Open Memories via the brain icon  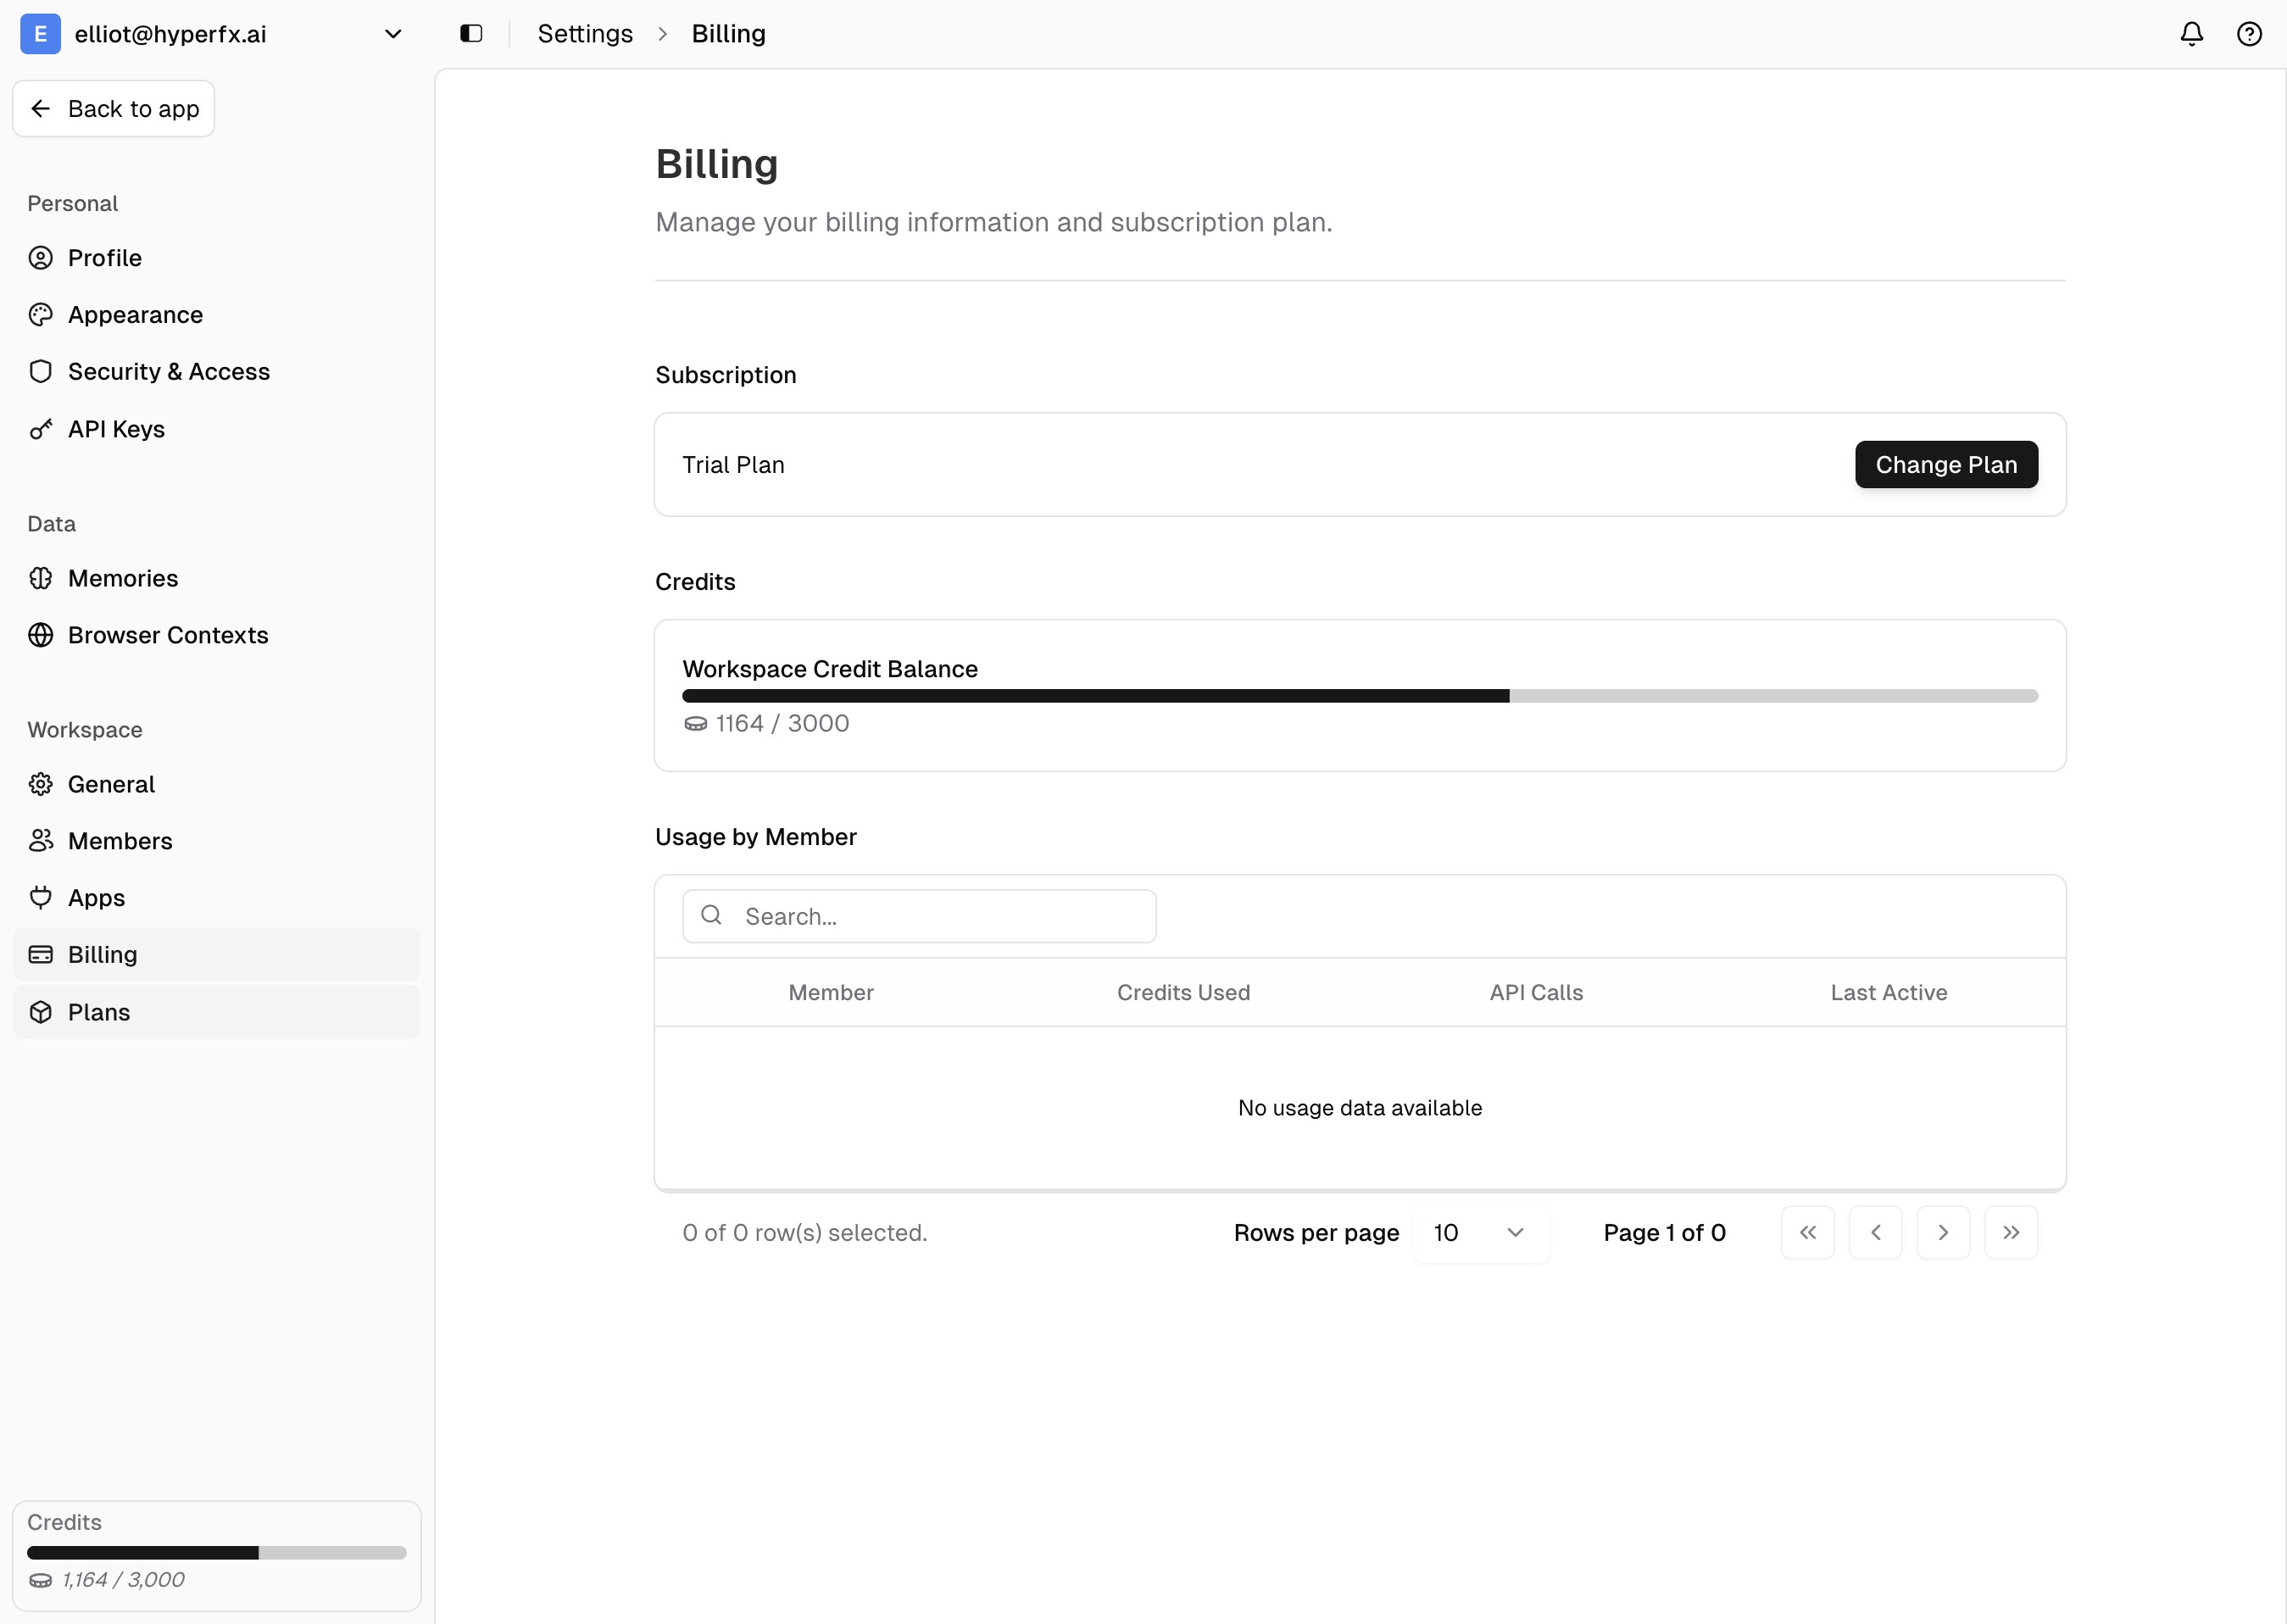coord(40,578)
